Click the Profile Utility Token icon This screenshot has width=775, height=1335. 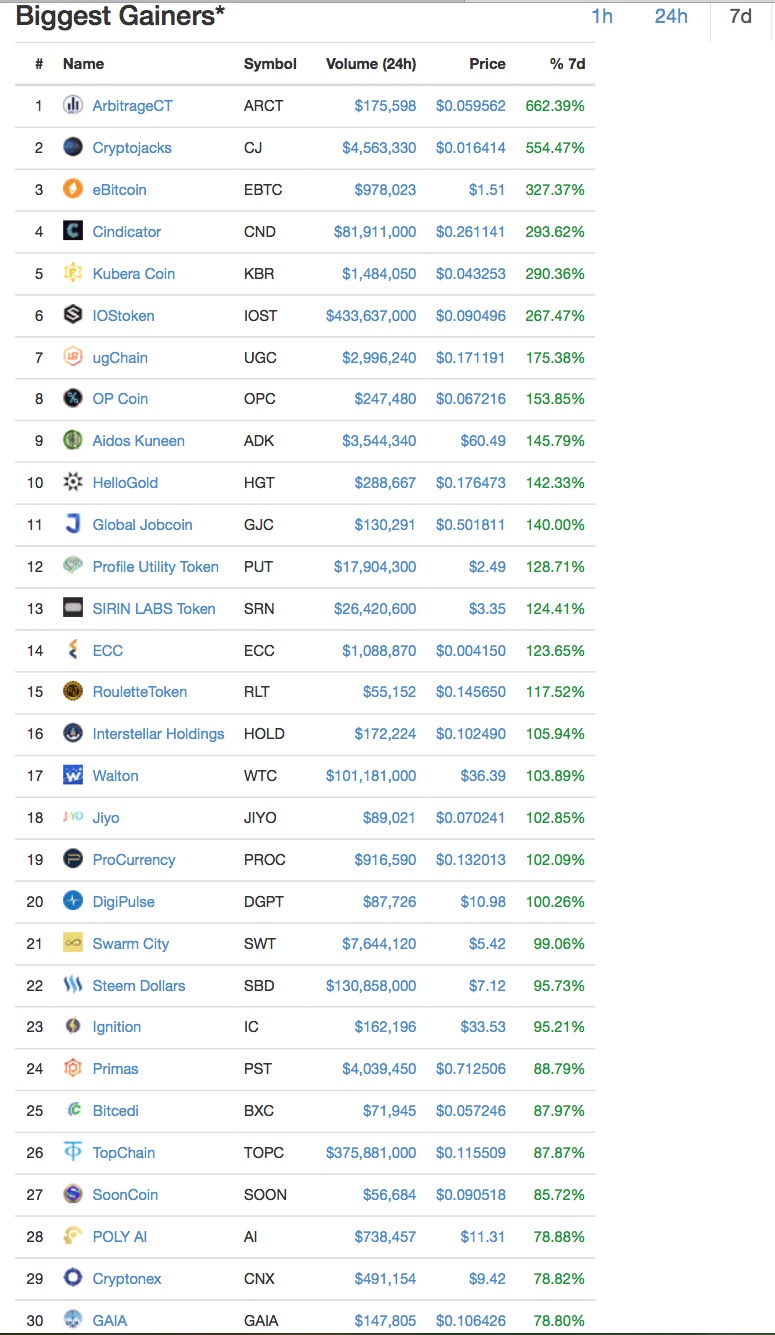73,566
